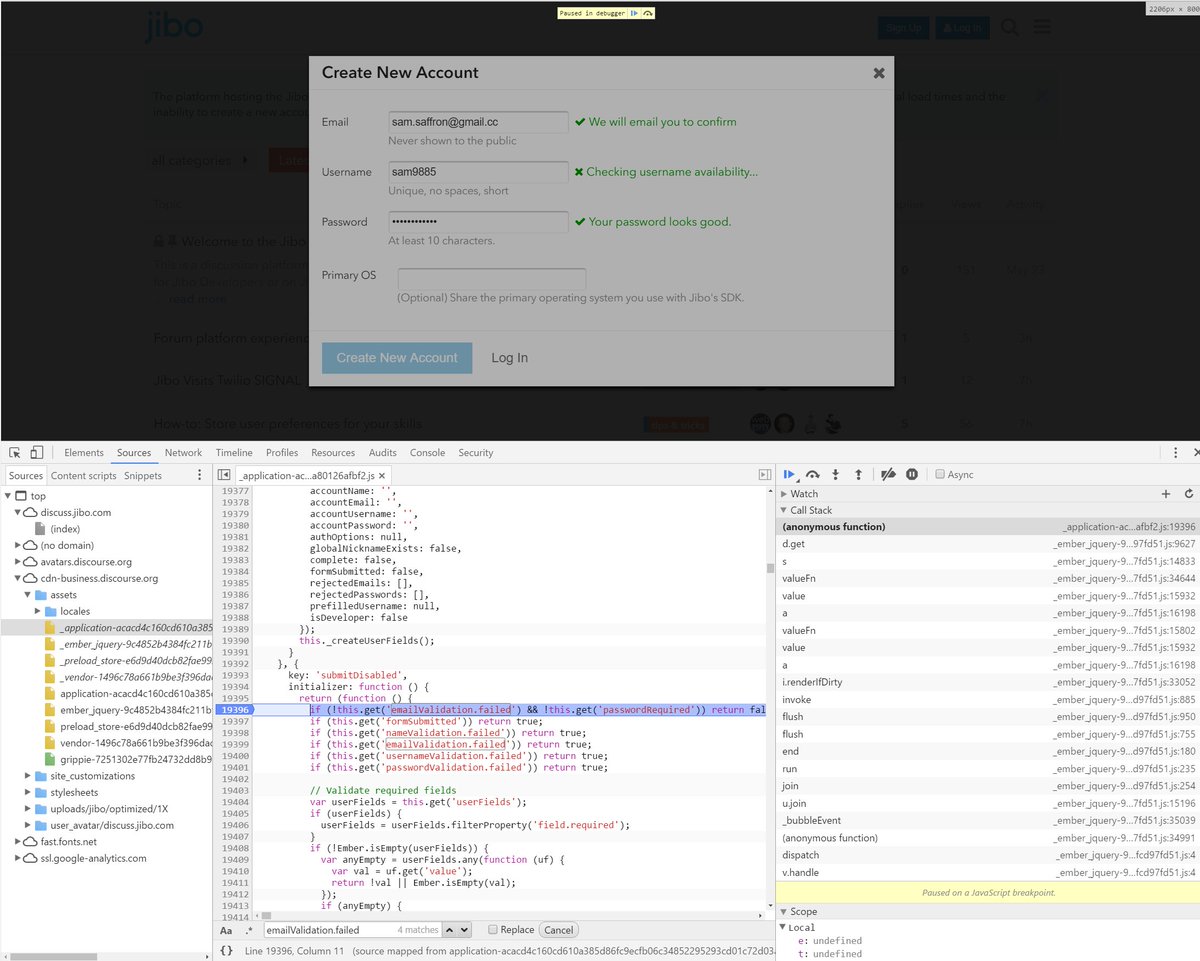Select the inspect element picker icon
Image resolution: width=1200 pixels, height=961 pixels.
15,453
